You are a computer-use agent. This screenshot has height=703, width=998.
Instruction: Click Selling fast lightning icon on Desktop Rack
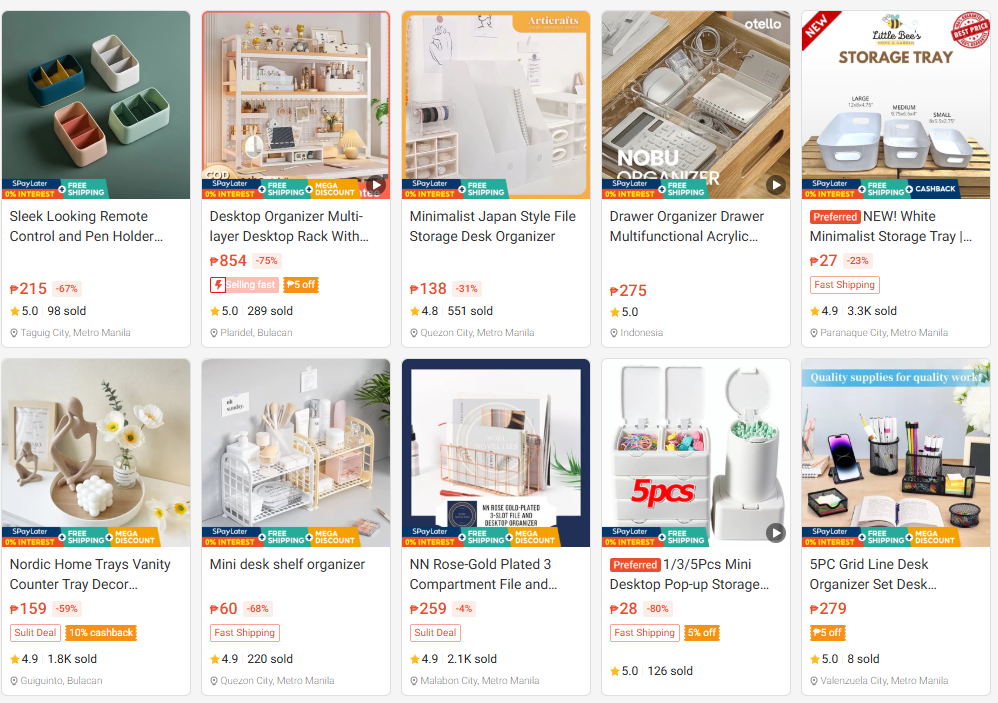click(218, 284)
